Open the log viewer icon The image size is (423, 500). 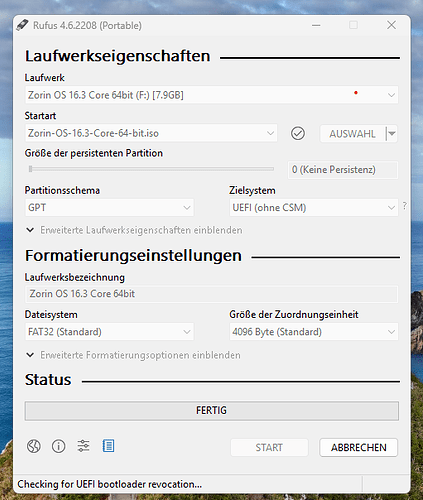point(108,446)
